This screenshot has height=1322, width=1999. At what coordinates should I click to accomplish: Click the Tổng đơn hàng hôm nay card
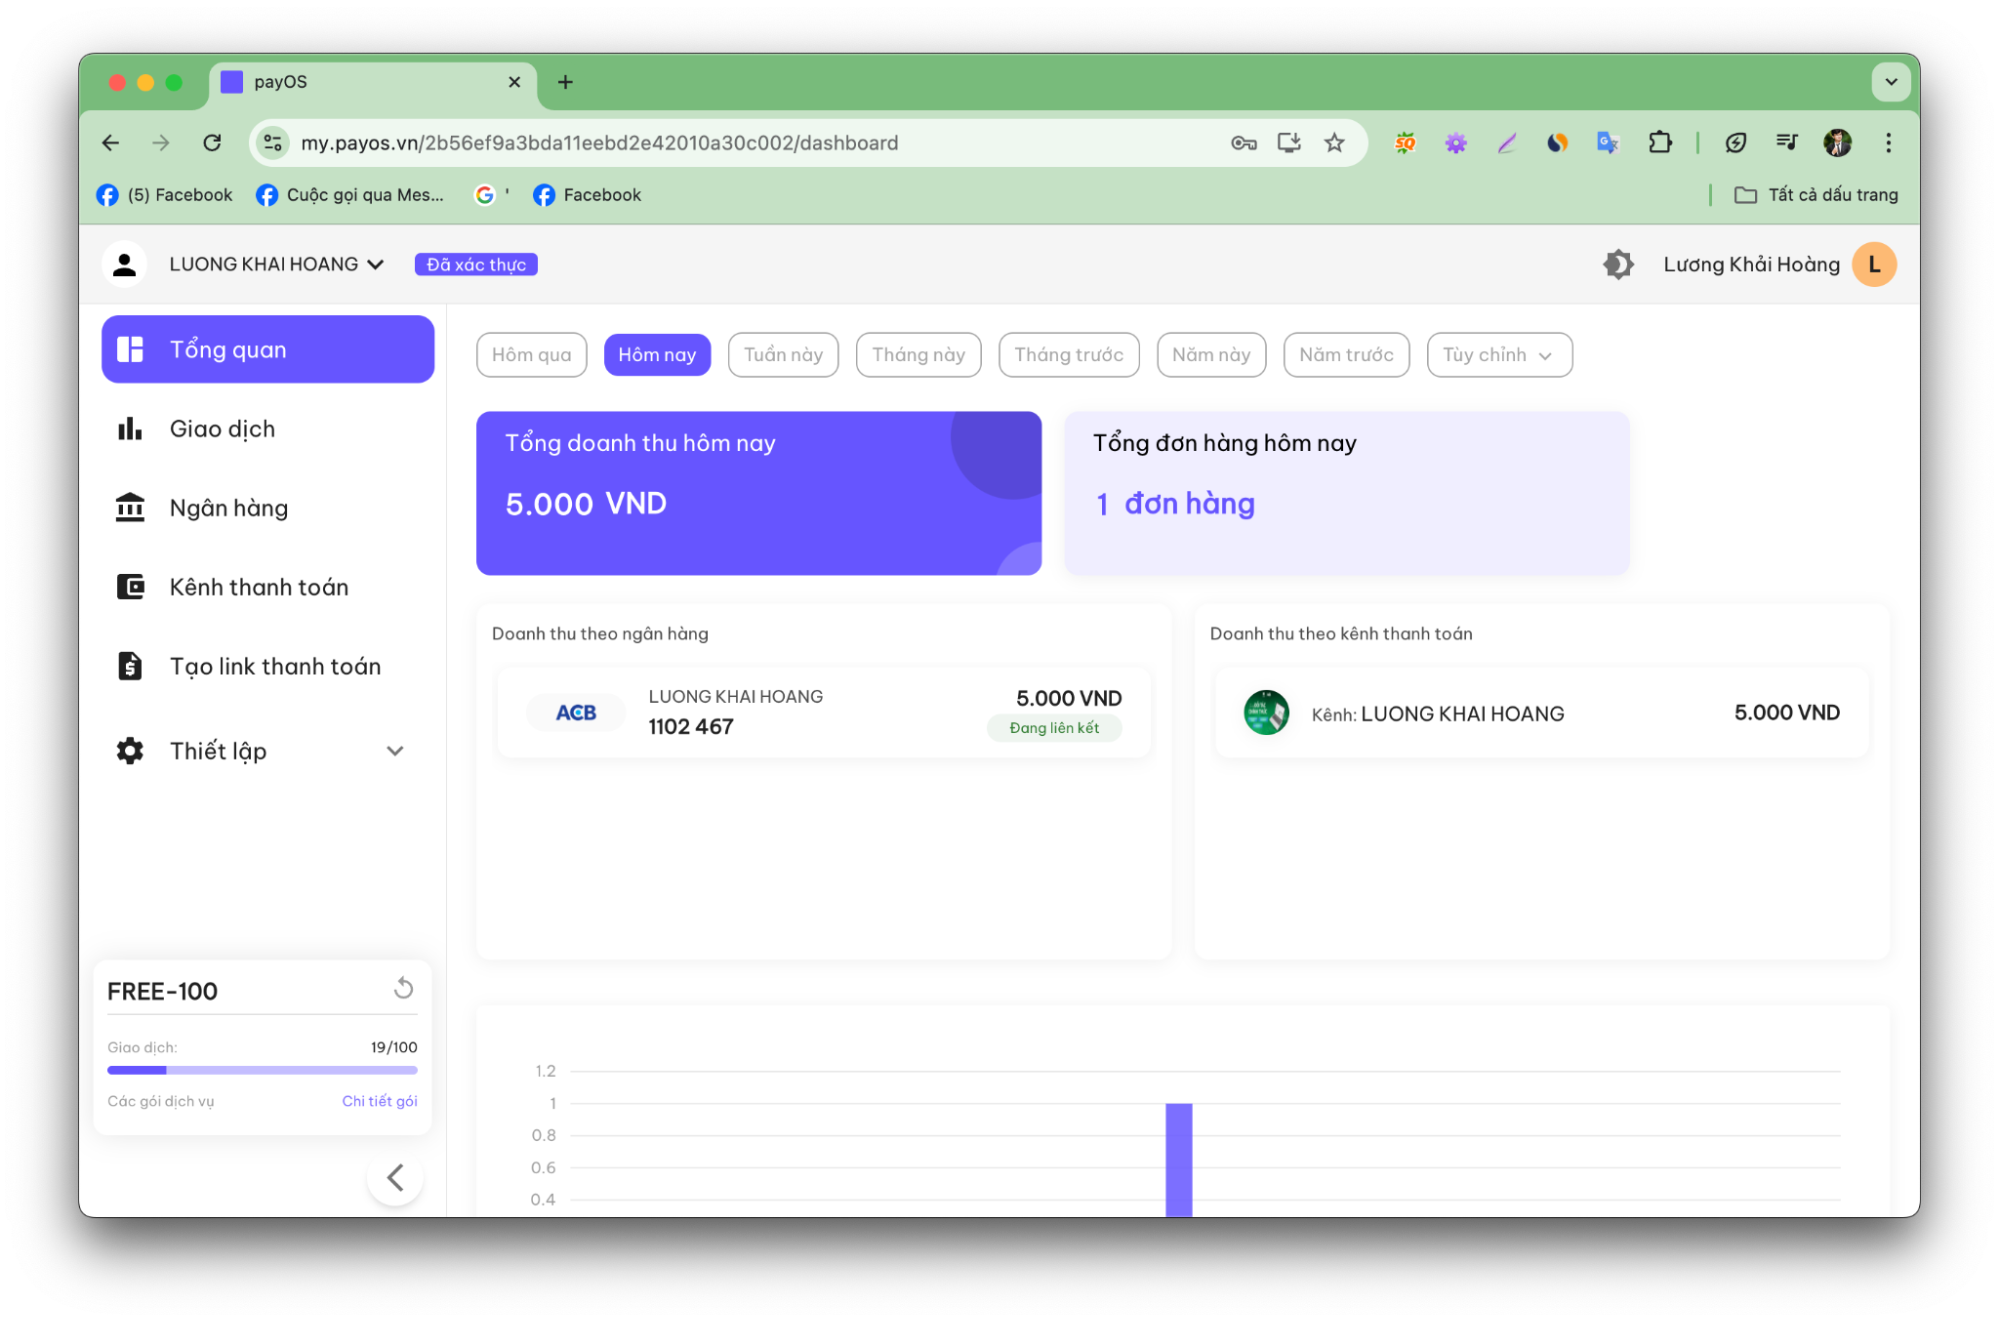point(1346,493)
